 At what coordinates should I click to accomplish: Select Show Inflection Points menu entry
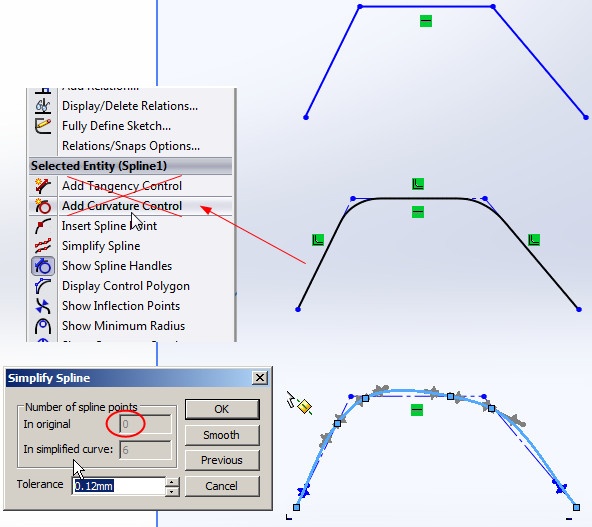point(121,306)
